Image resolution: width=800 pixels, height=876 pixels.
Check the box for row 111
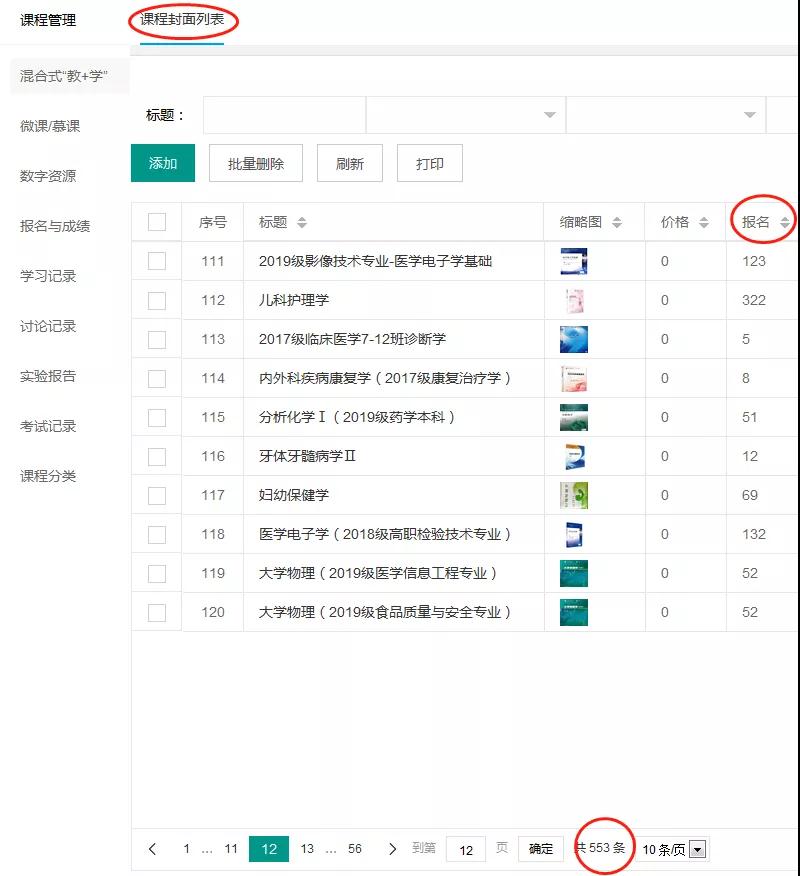point(157,261)
